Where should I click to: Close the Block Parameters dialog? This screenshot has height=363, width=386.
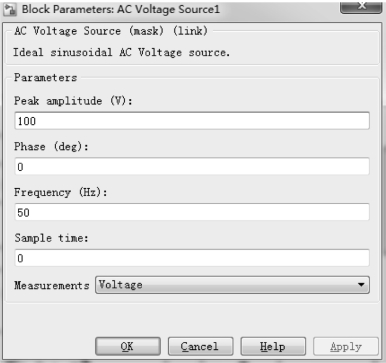click(x=361, y=6)
